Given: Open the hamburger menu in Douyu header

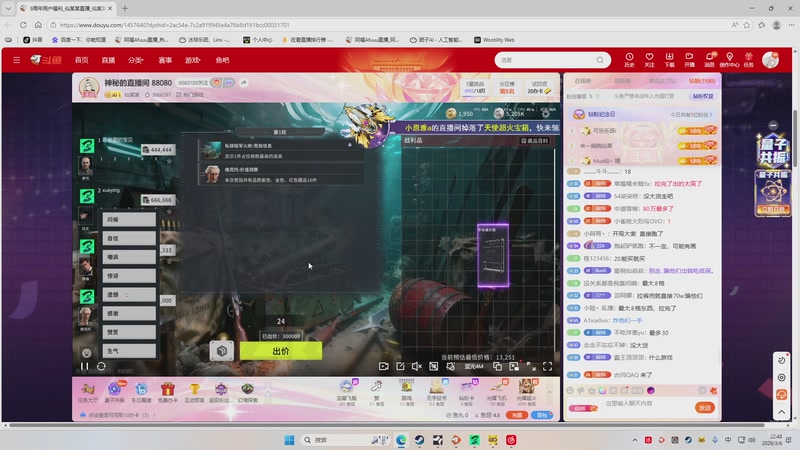Looking at the screenshot, I should pyautogui.click(x=17, y=60).
